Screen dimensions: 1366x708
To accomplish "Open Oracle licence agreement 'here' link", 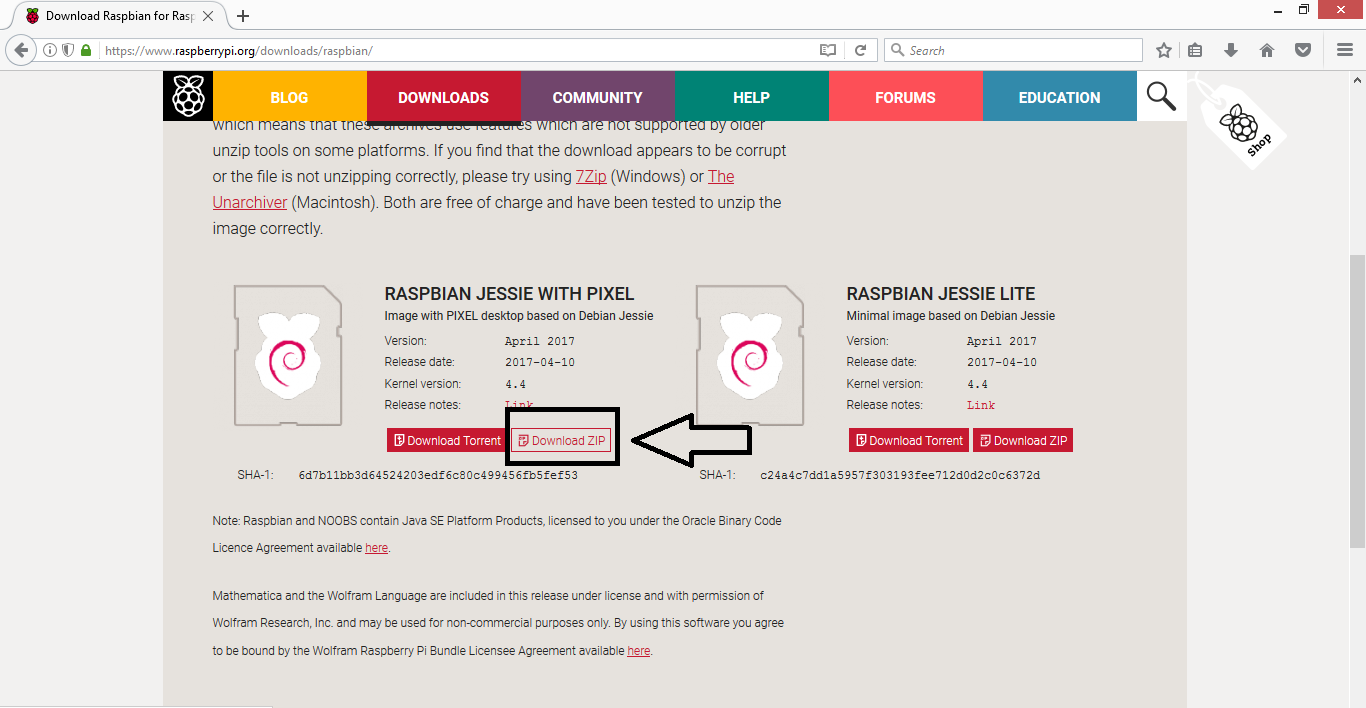I will point(376,548).
